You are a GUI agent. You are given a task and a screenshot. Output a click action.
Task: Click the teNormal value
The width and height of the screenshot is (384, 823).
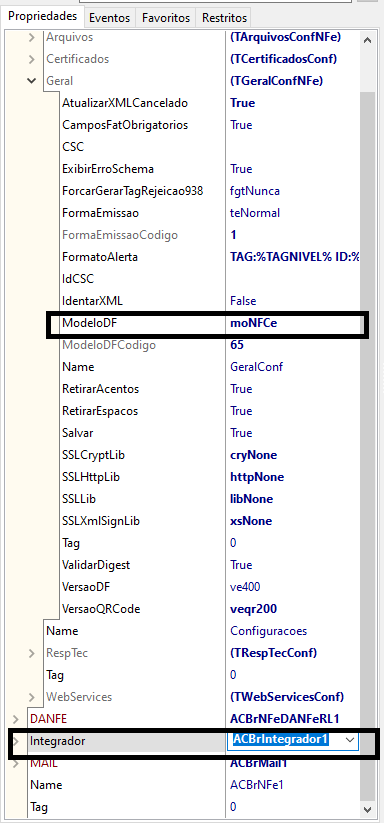[x=255, y=213]
